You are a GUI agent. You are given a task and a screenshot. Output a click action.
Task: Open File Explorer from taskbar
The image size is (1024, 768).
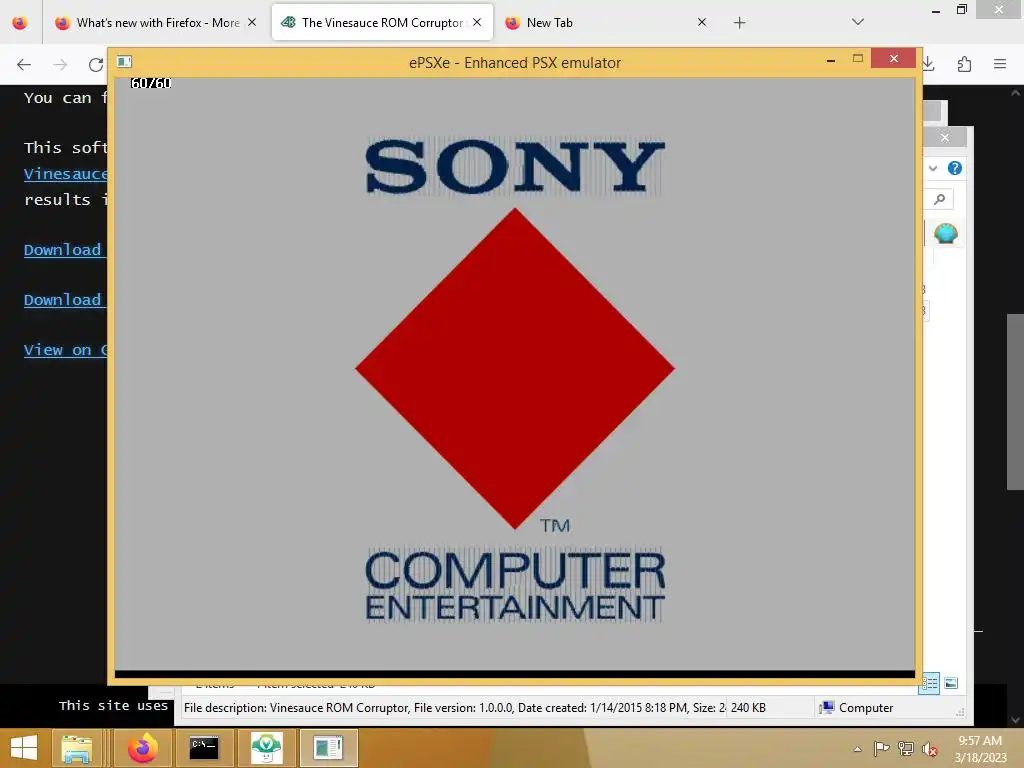pyautogui.click(x=76, y=748)
